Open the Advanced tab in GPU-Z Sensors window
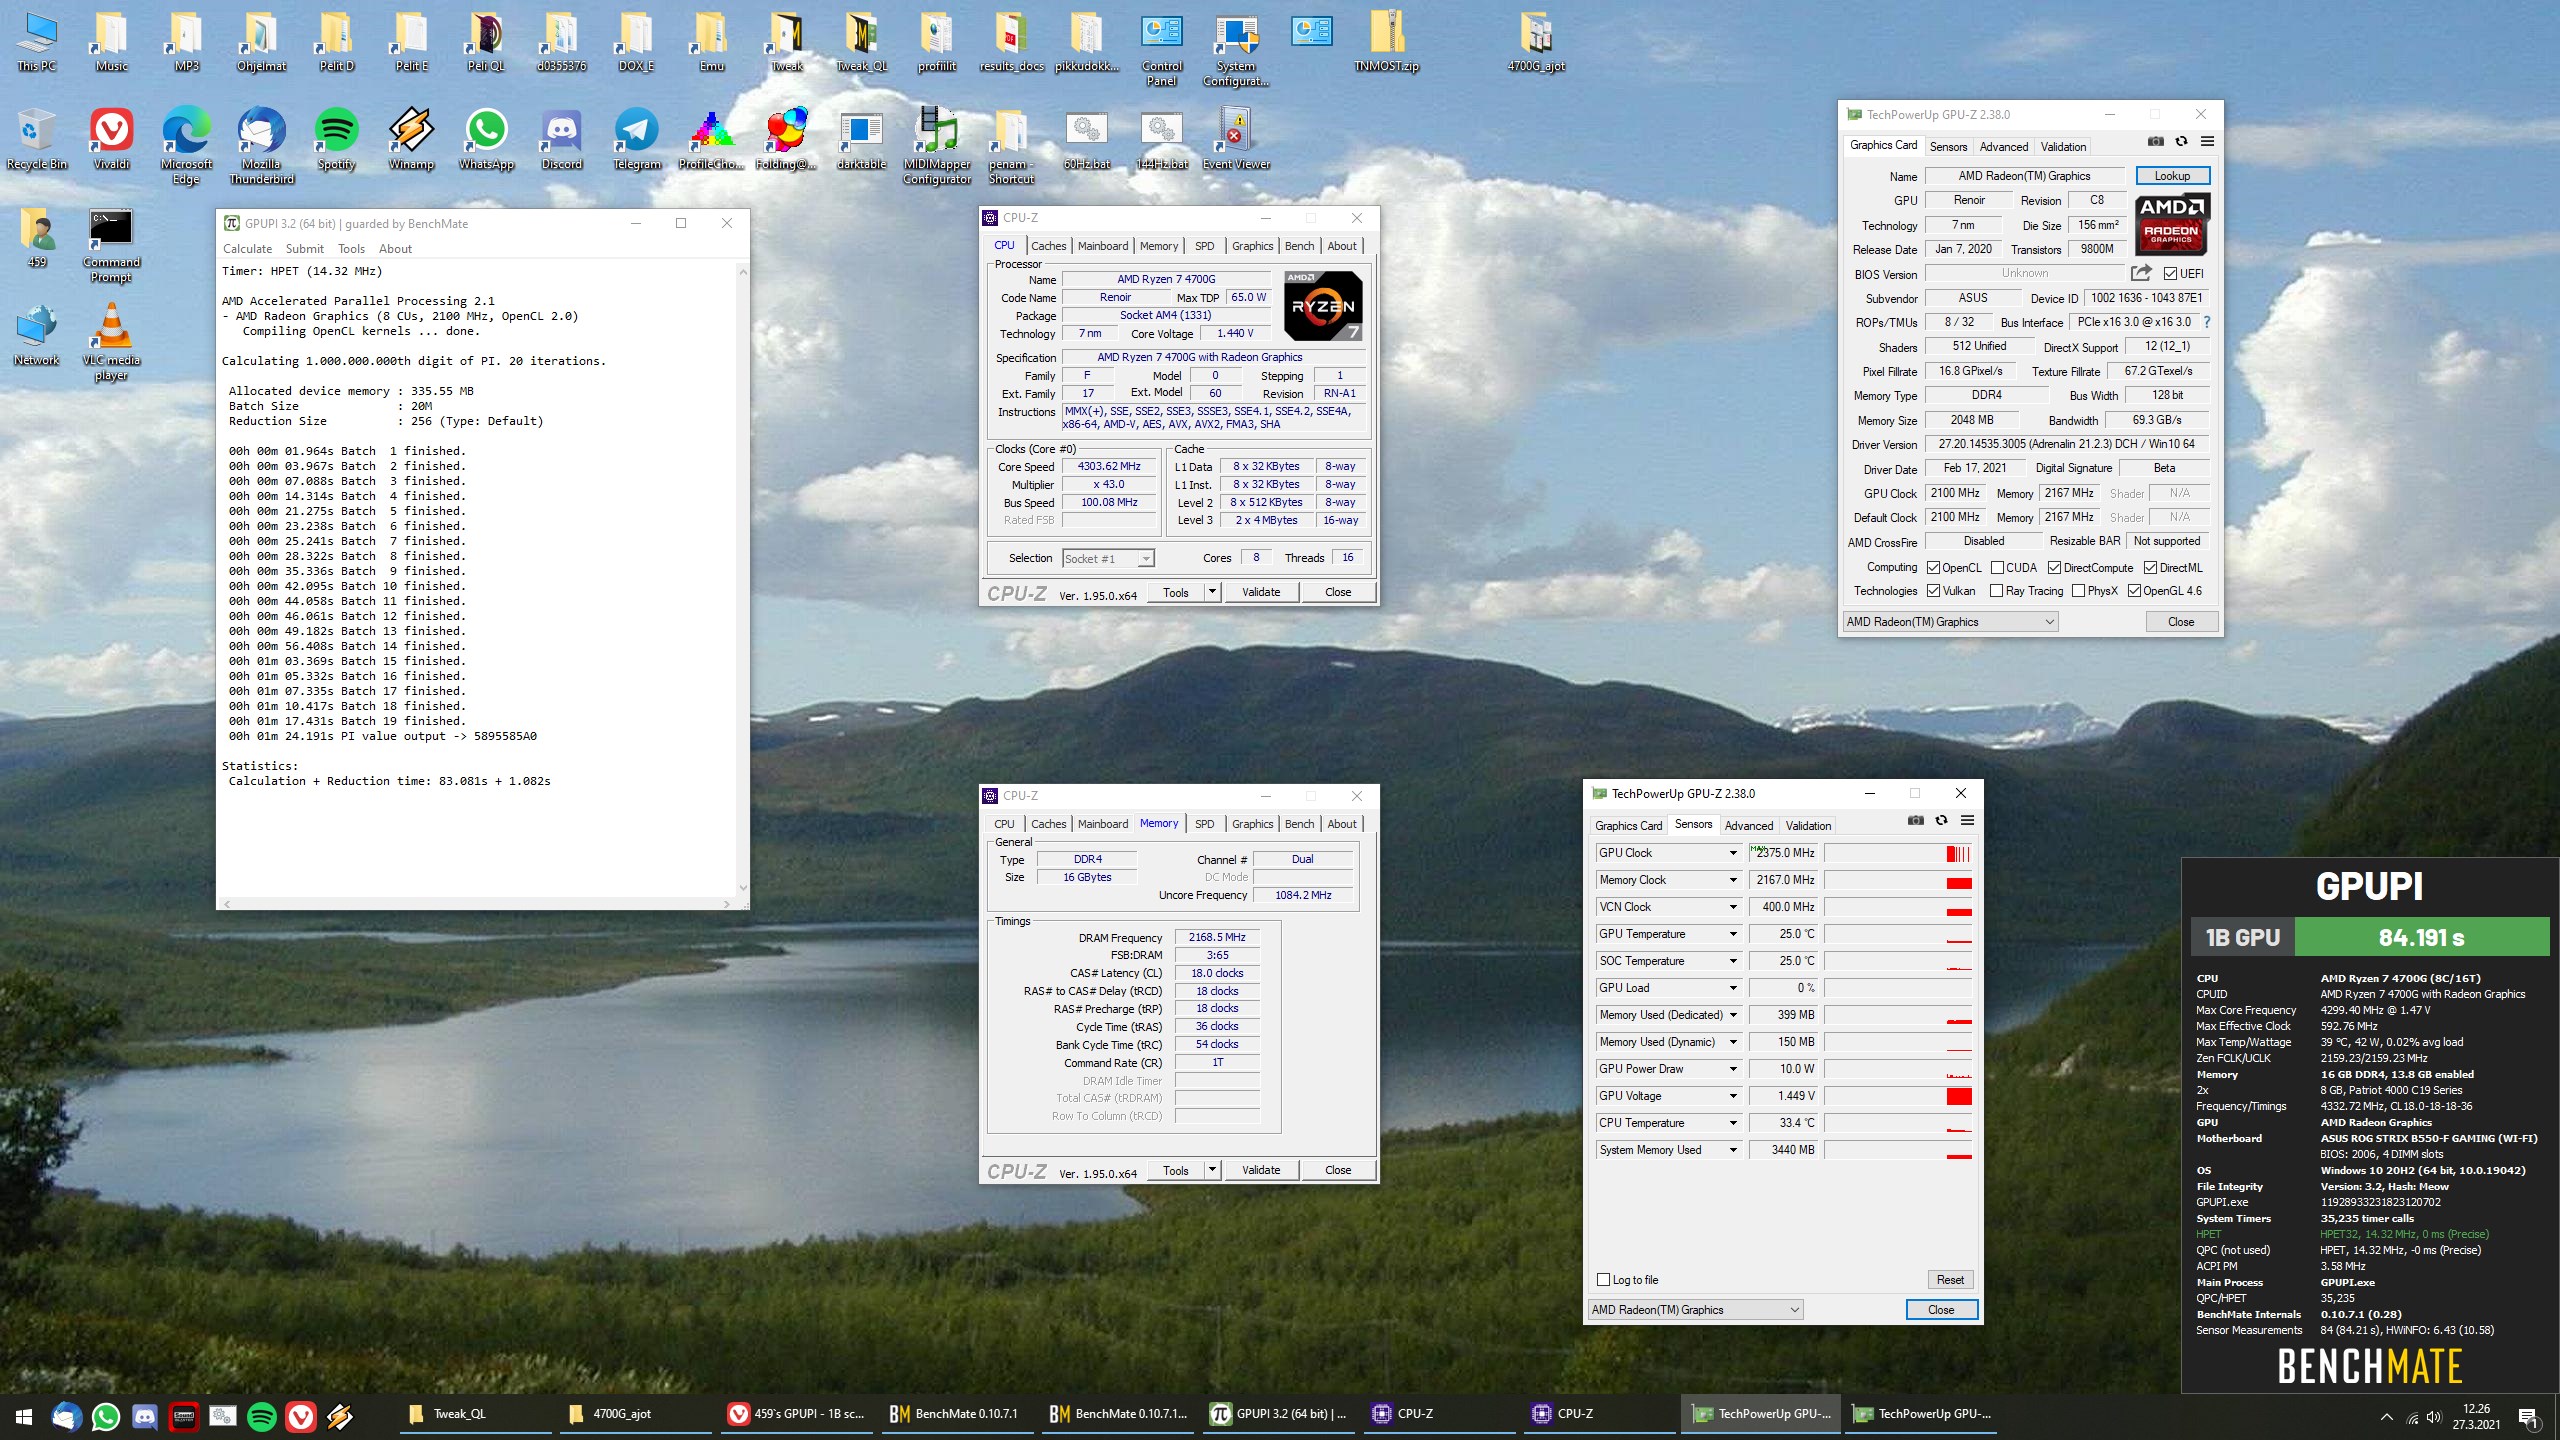The width and height of the screenshot is (2560, 1440). (1749, 826)
